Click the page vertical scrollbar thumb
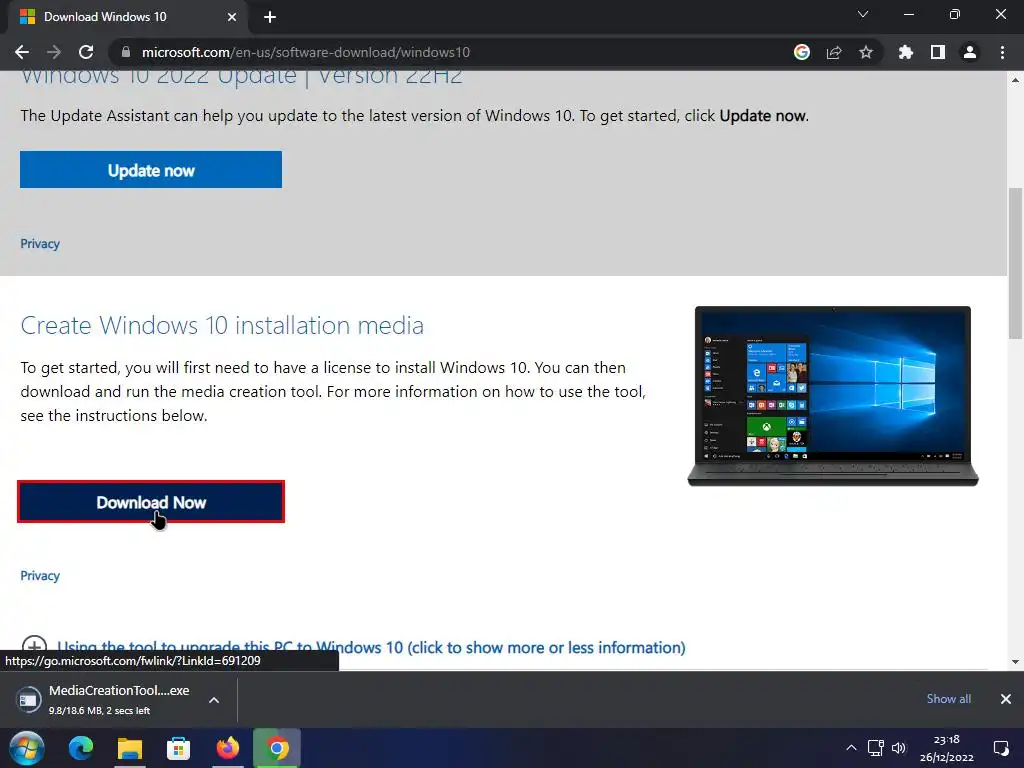The height and width of the screenshot is (768, 1024). tap(1015, 263)
